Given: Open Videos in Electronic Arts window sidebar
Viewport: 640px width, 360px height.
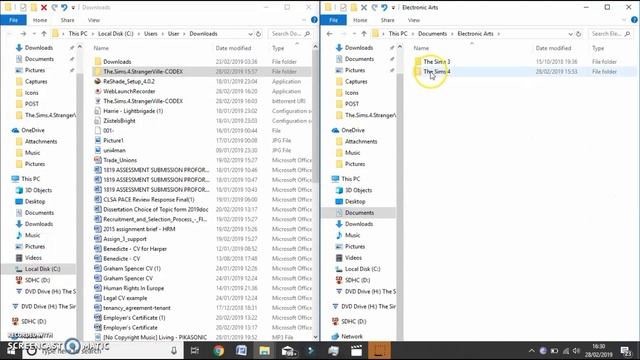Looking at the screenshot, I should click(x=353, y=258).
